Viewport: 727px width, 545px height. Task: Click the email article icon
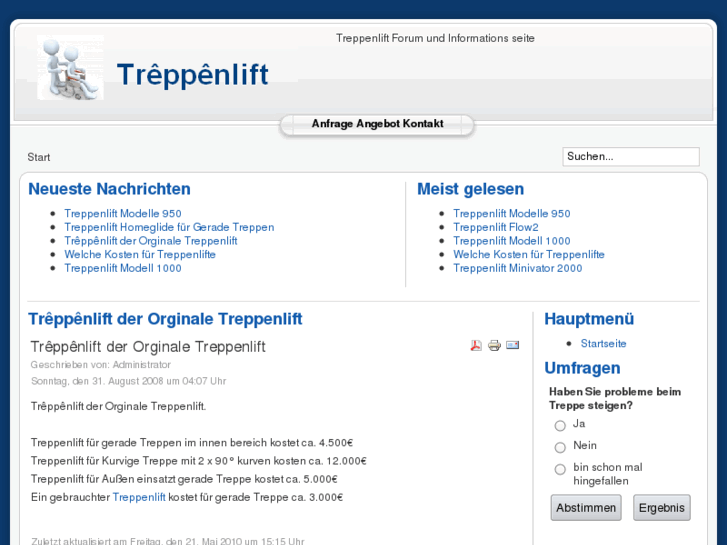tap(512, 345)
